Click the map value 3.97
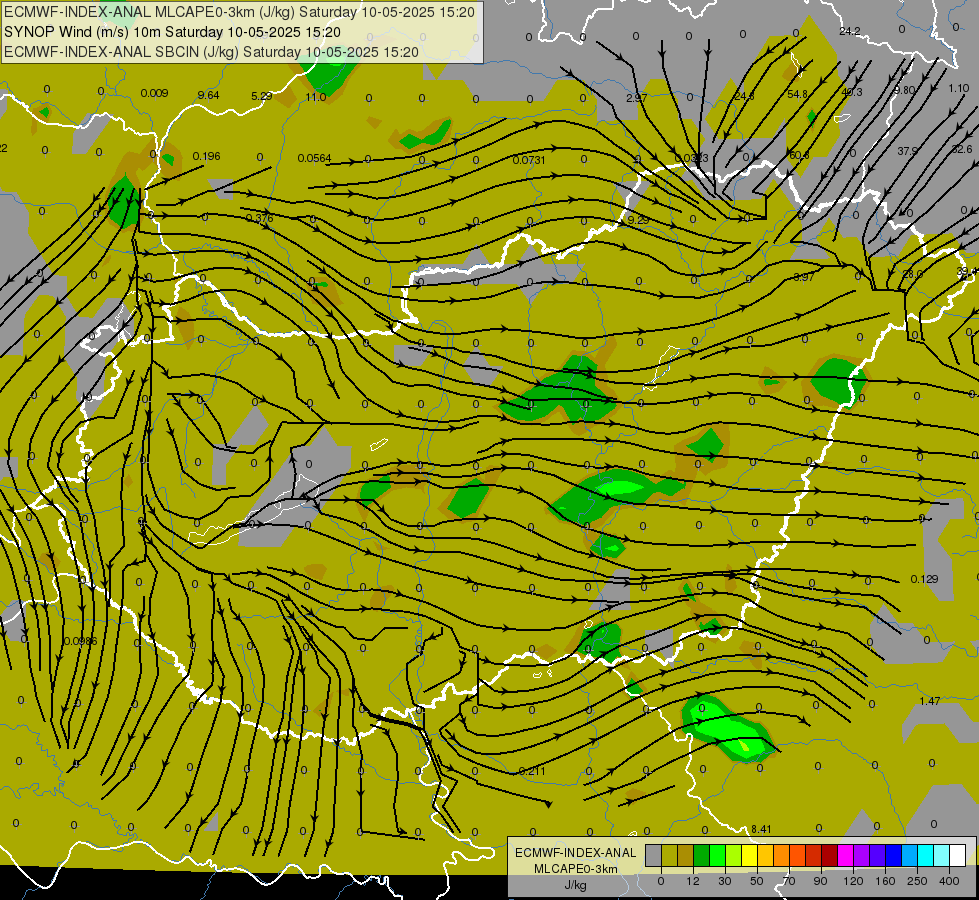 804,277
